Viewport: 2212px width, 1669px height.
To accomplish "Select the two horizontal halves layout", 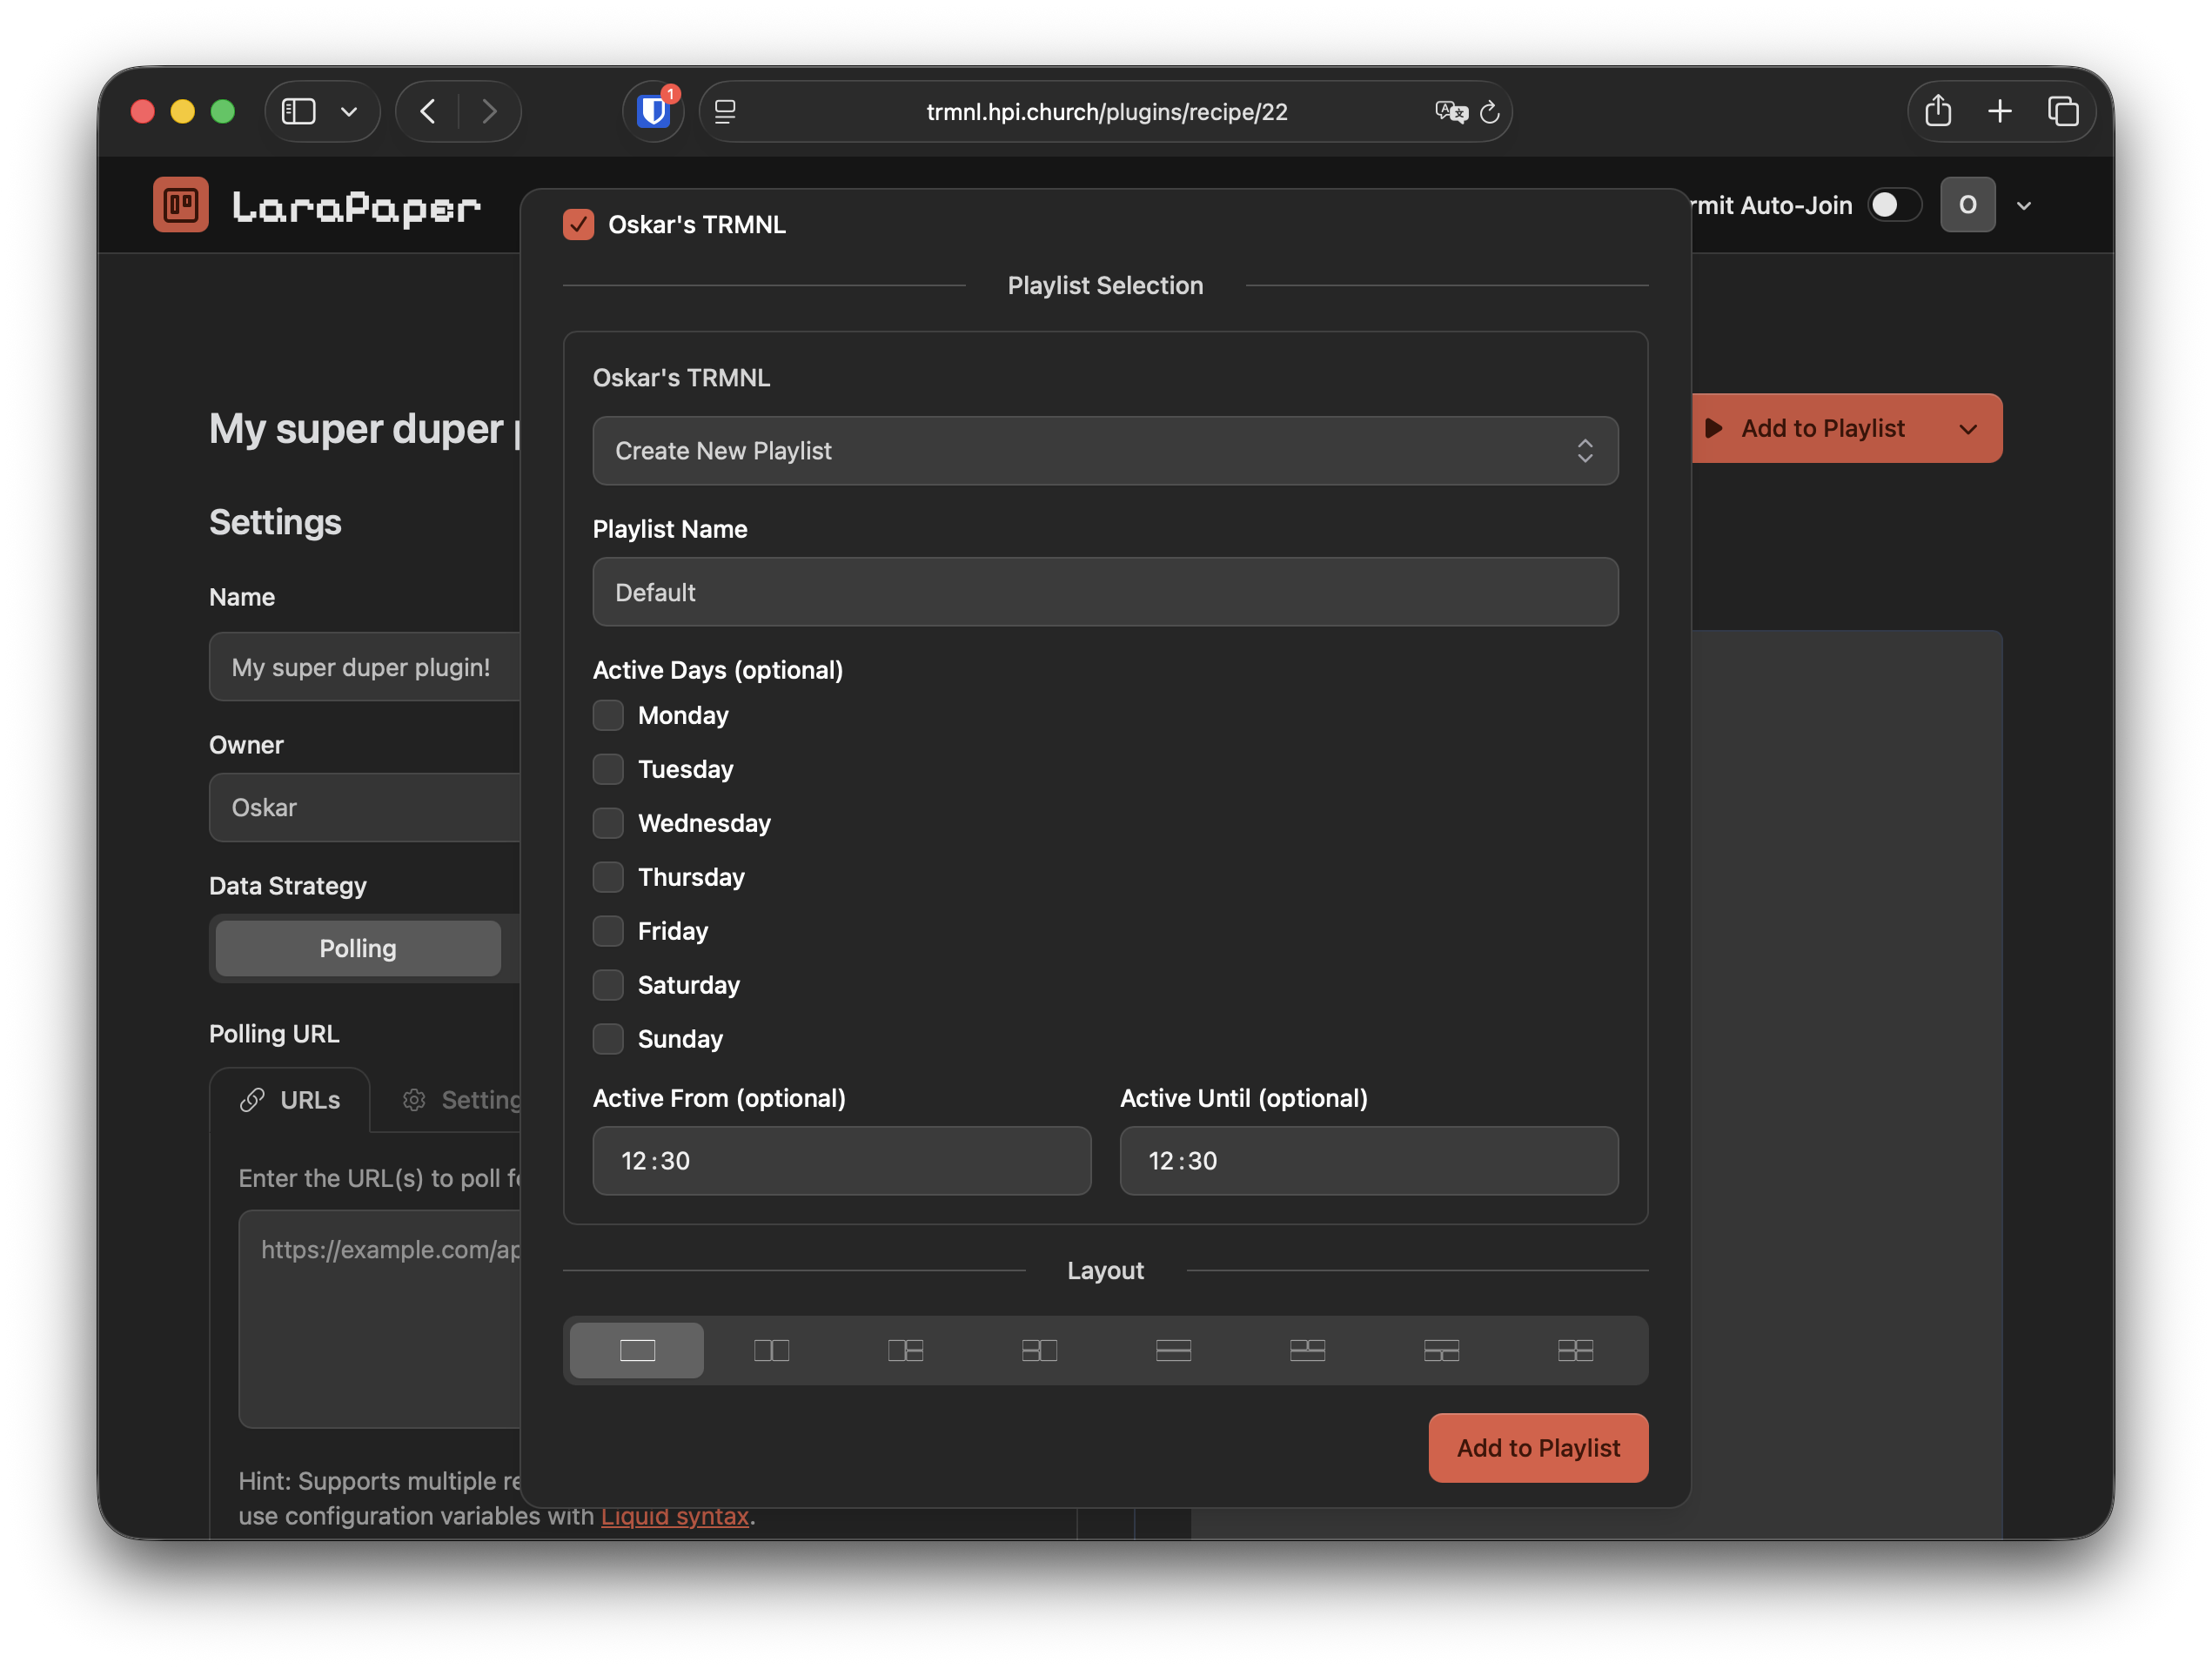I will [1173, 1350].
